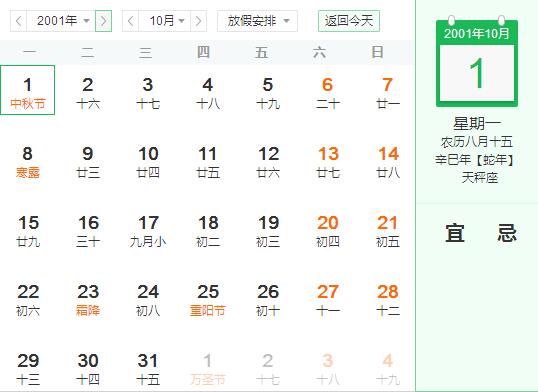
Task: Select October 4 十八 date
Action: 208,93
